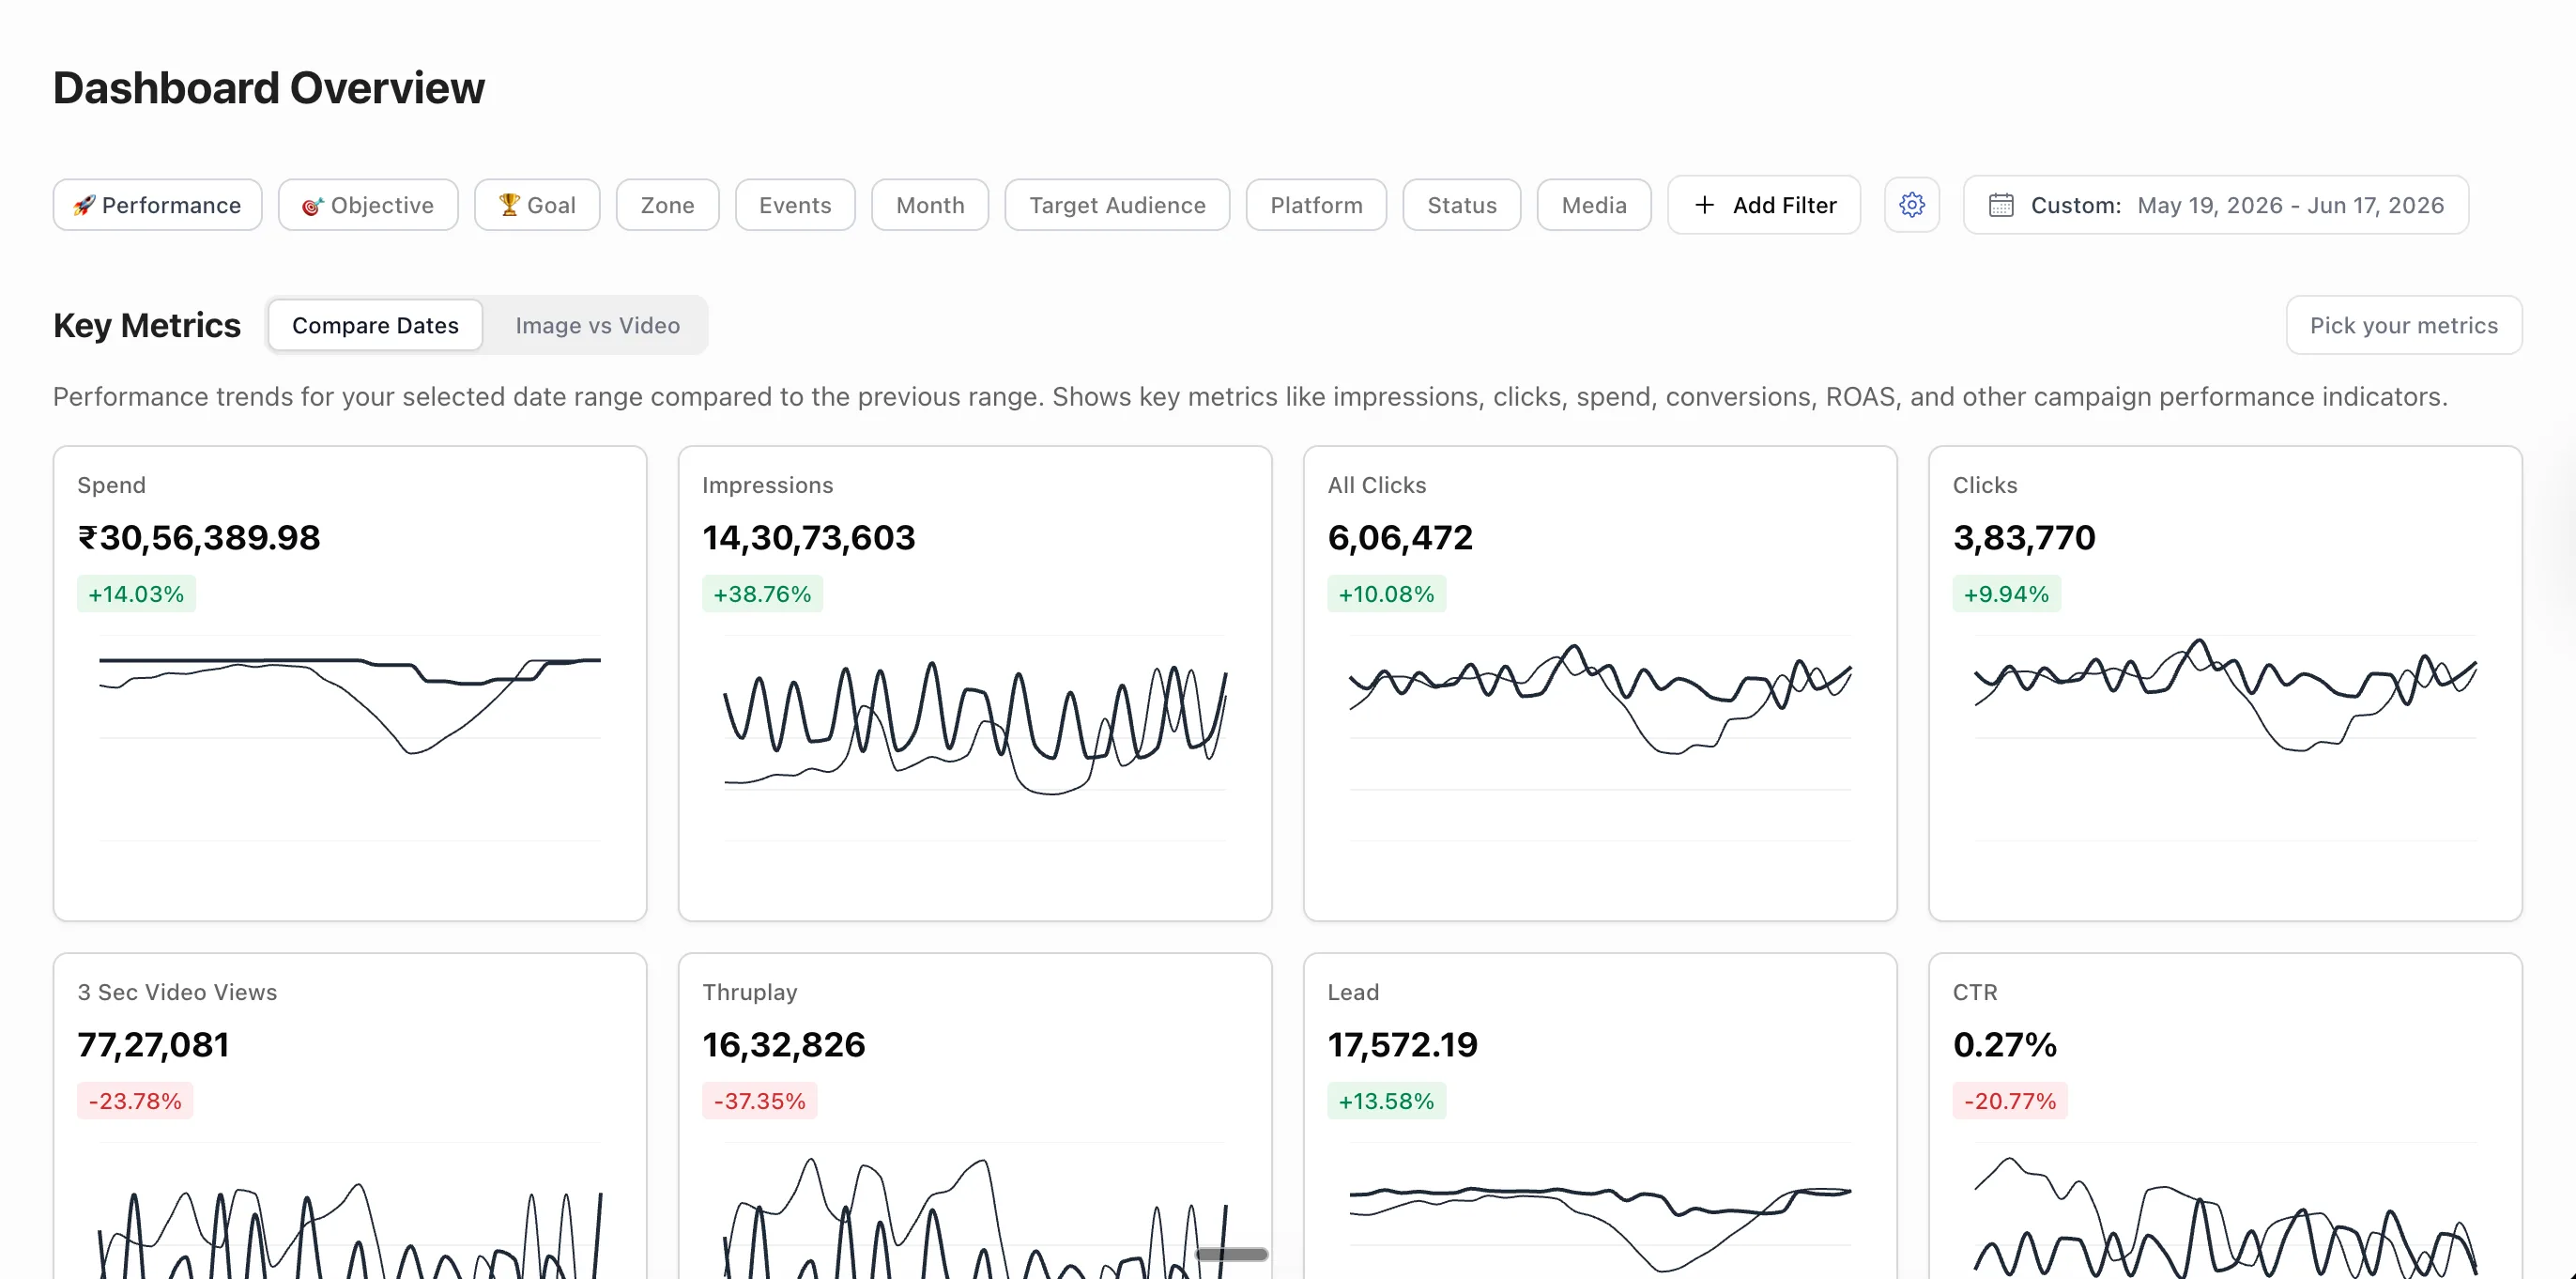Switch to the Image vs Video tab
Viewport: 2576px width, 1279px height.
coord(597,325)
